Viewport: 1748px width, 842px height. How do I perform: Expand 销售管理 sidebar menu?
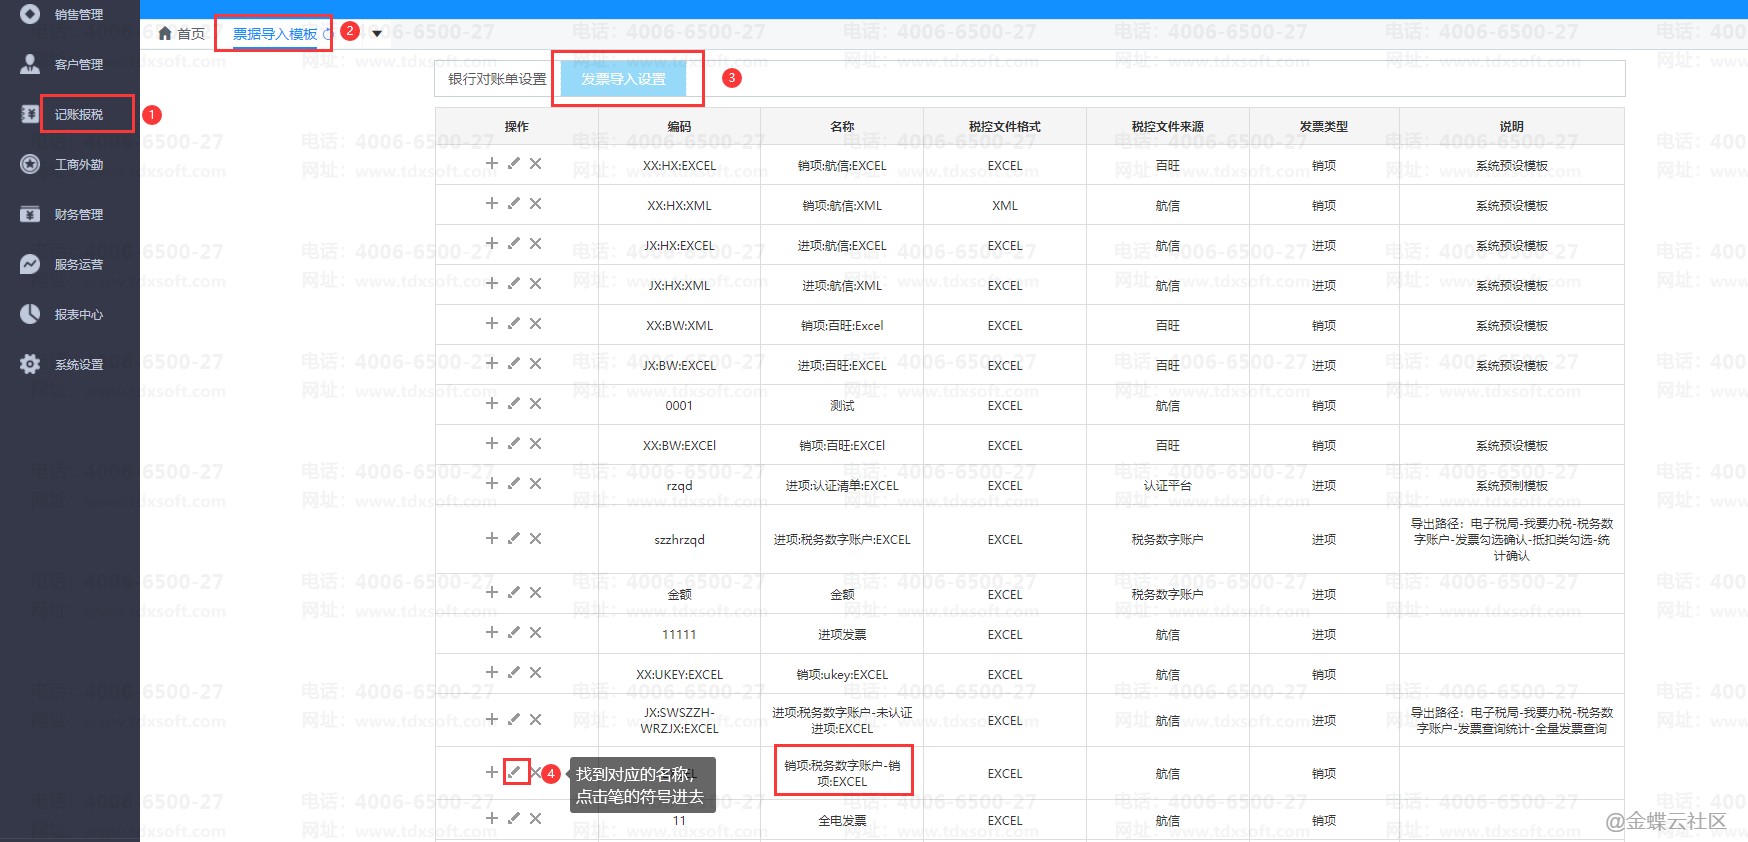[x=78, y=14]
